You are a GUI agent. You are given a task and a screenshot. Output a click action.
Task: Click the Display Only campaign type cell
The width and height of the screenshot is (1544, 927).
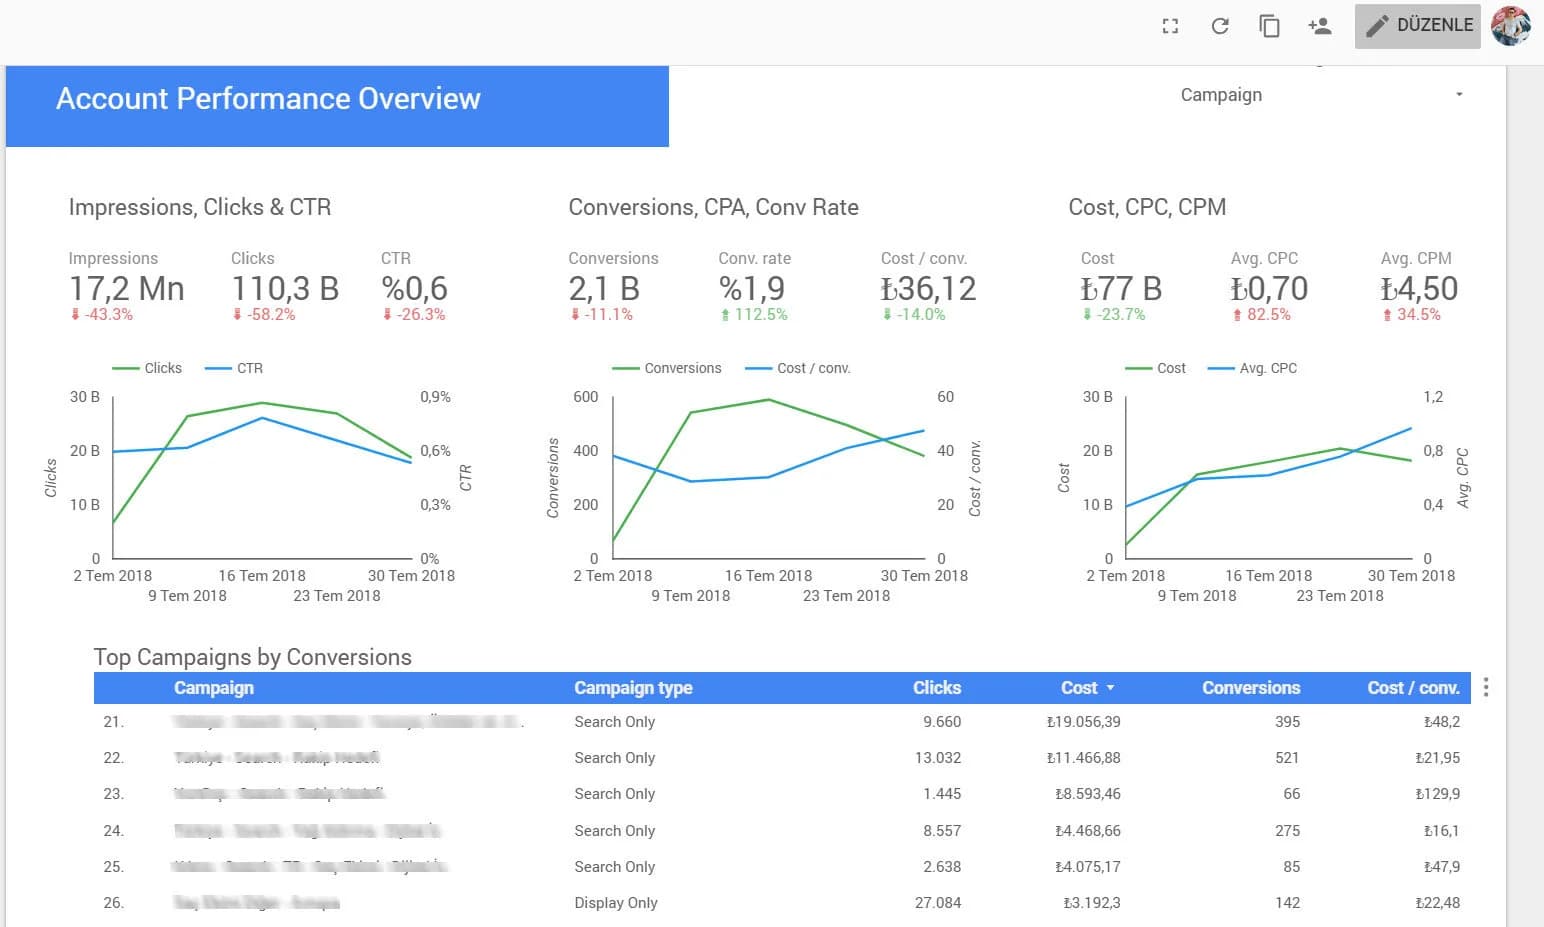click(616, 903)
